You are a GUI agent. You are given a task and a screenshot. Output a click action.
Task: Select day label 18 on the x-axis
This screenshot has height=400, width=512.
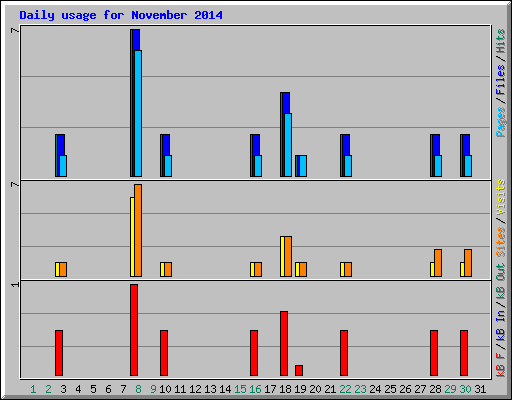[x=285, y=389]
